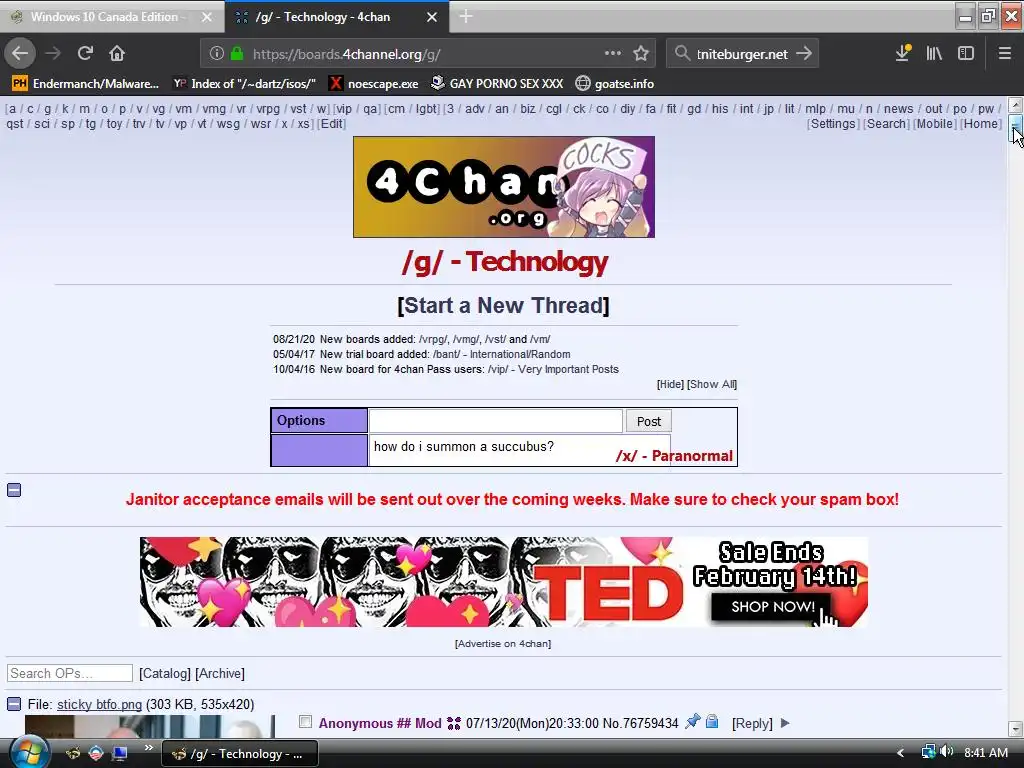Show All news announcements
Image resolution: width=1024 pixels, height=768 pixels.
point(711,384)
